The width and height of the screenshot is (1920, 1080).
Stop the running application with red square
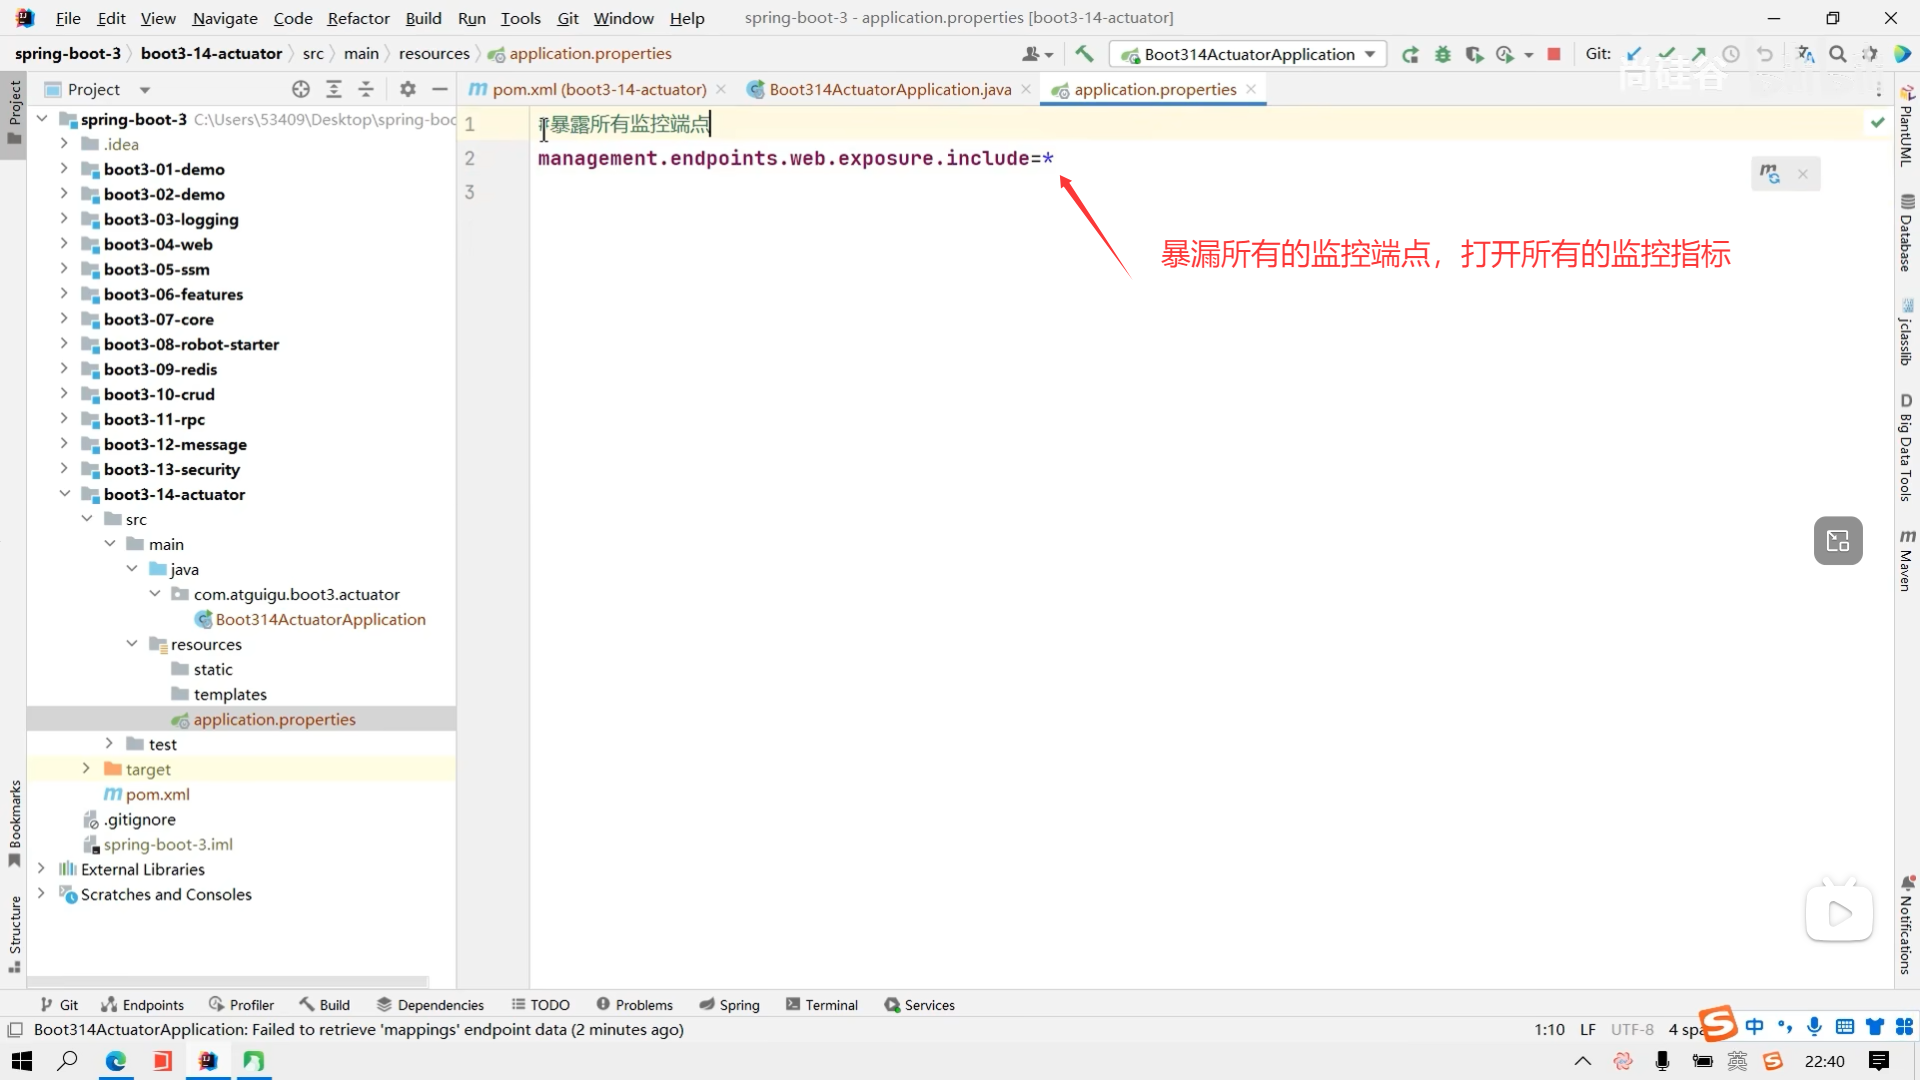coord(1553,54)
